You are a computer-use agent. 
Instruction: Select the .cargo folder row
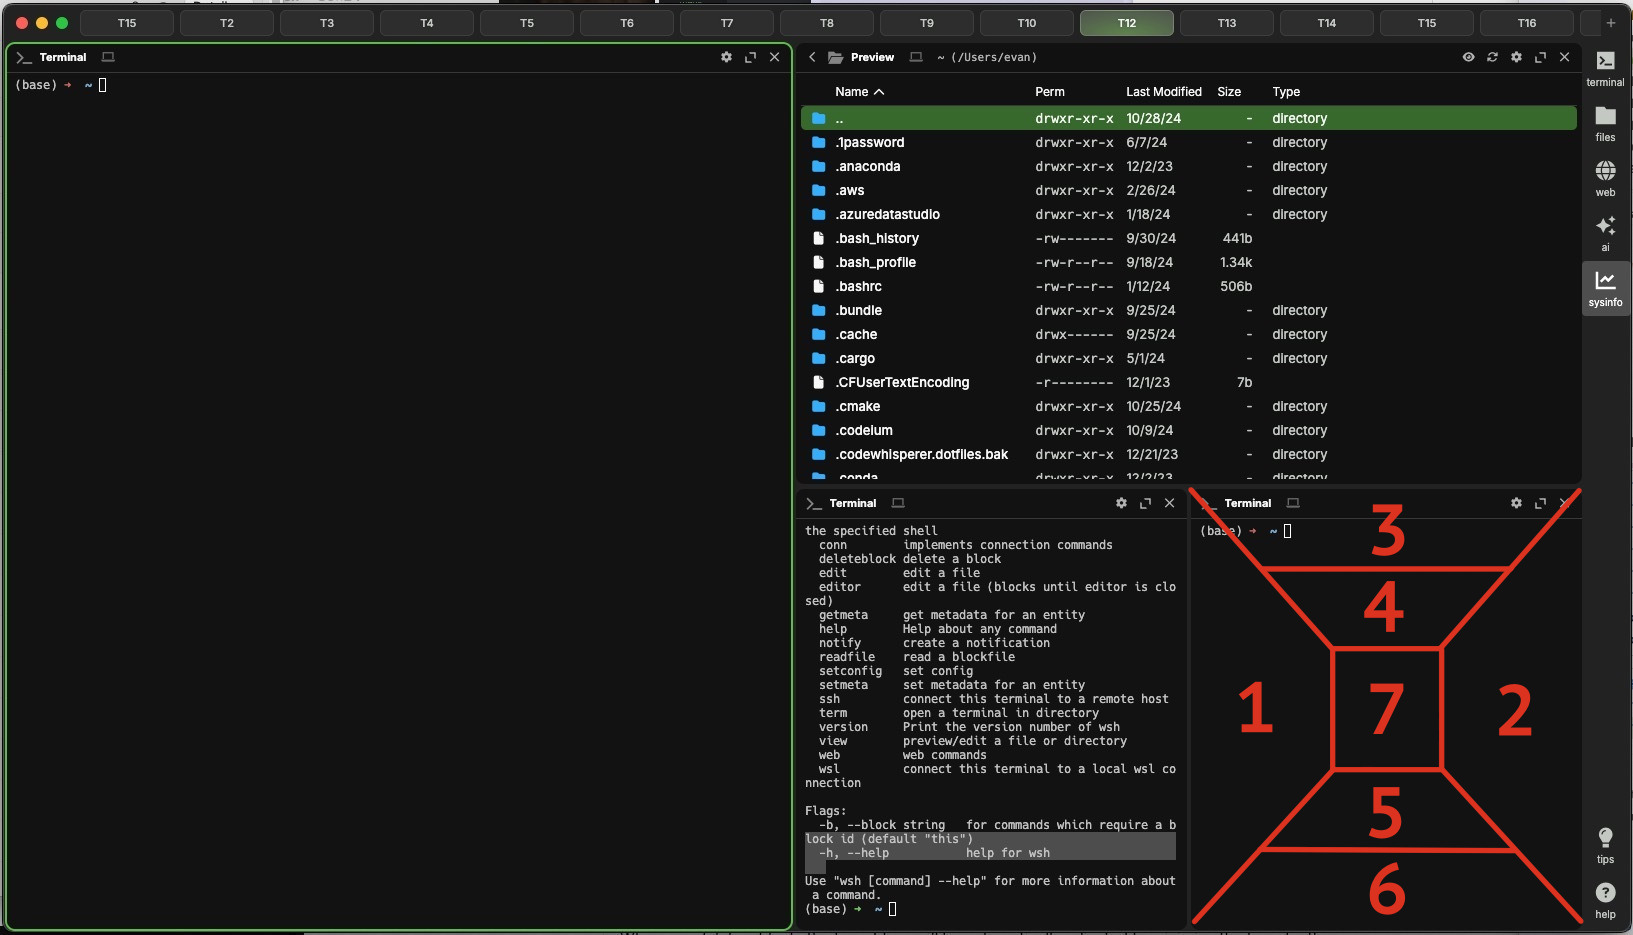1189,358
